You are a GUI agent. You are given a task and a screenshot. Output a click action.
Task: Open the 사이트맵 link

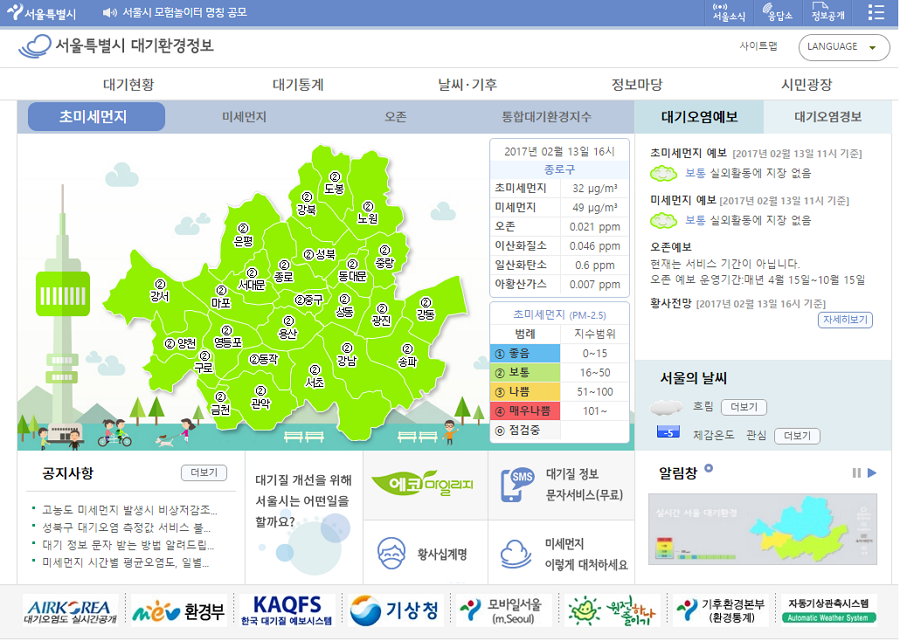click(758, 46)
